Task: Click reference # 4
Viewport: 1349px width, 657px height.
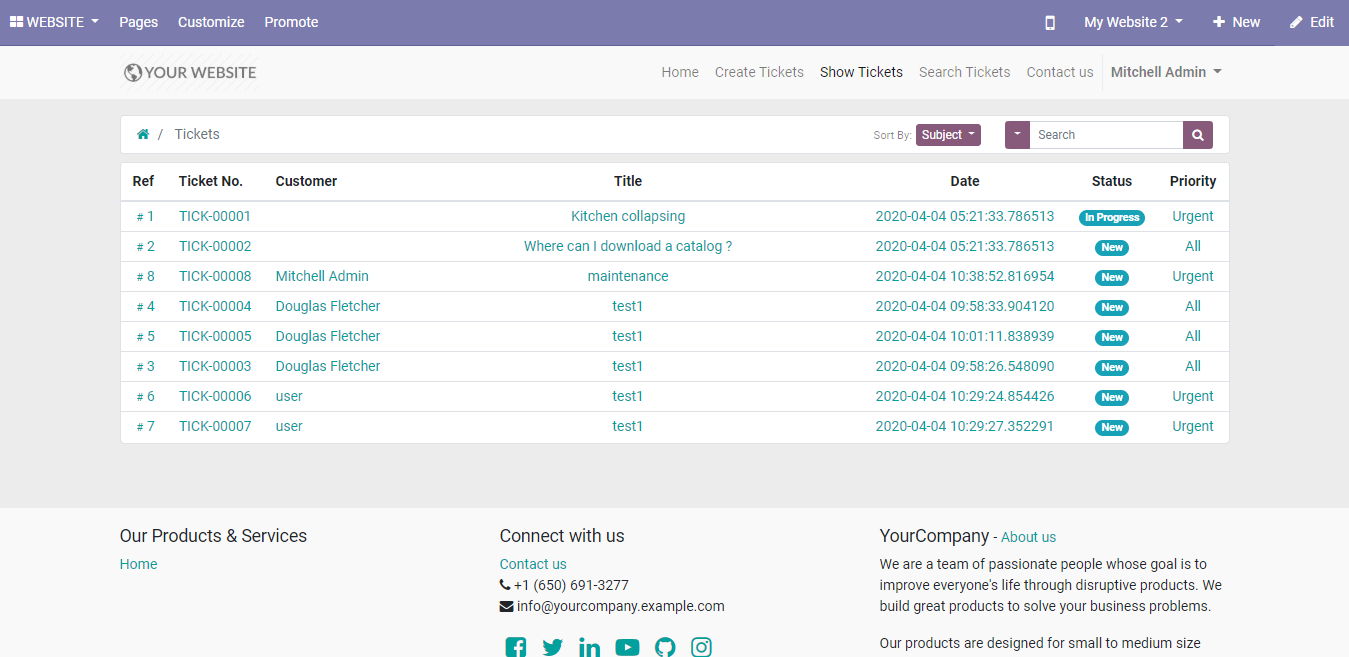Action: coord(145,306)
